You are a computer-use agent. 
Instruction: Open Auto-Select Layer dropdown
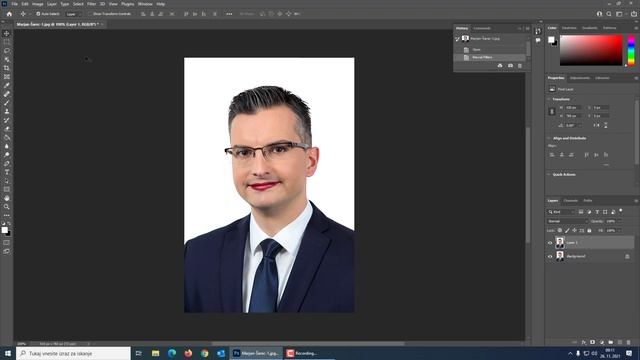pos(74,14)
